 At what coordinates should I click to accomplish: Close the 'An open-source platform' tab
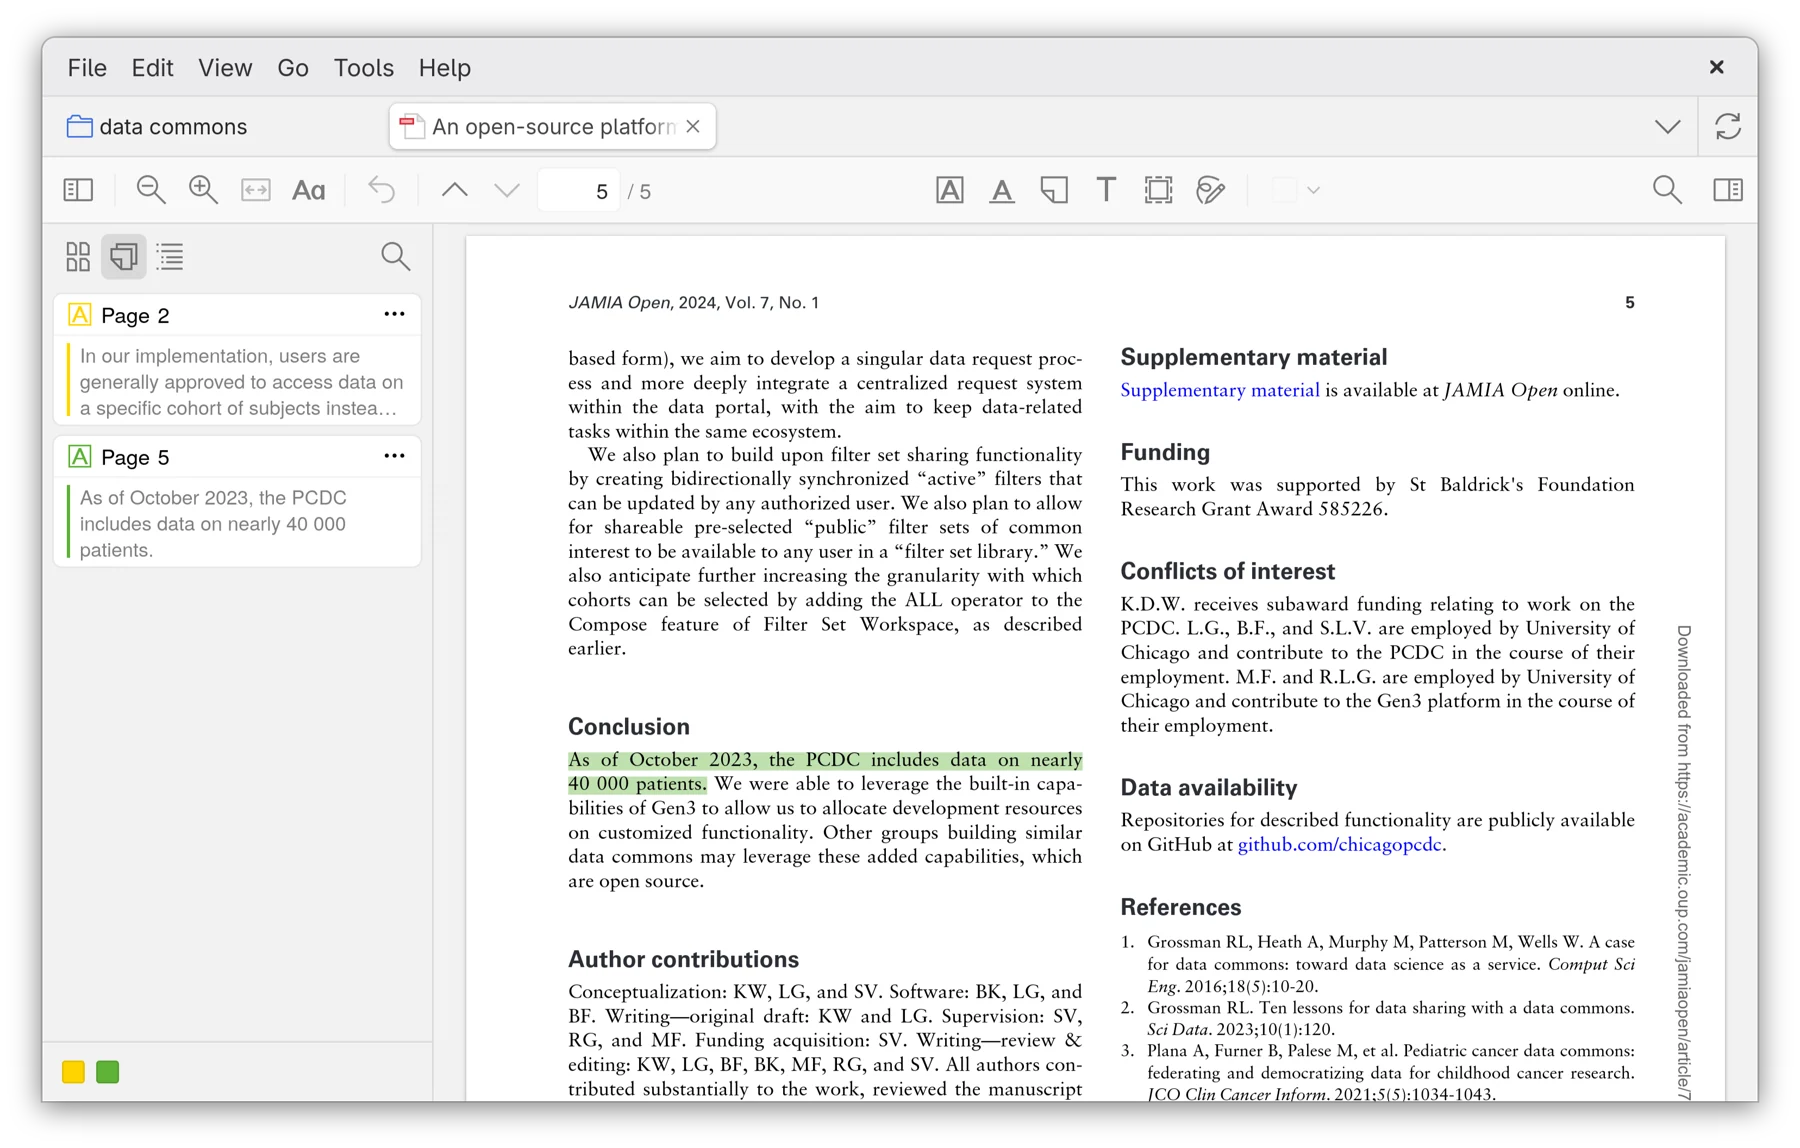coord(693,127)
